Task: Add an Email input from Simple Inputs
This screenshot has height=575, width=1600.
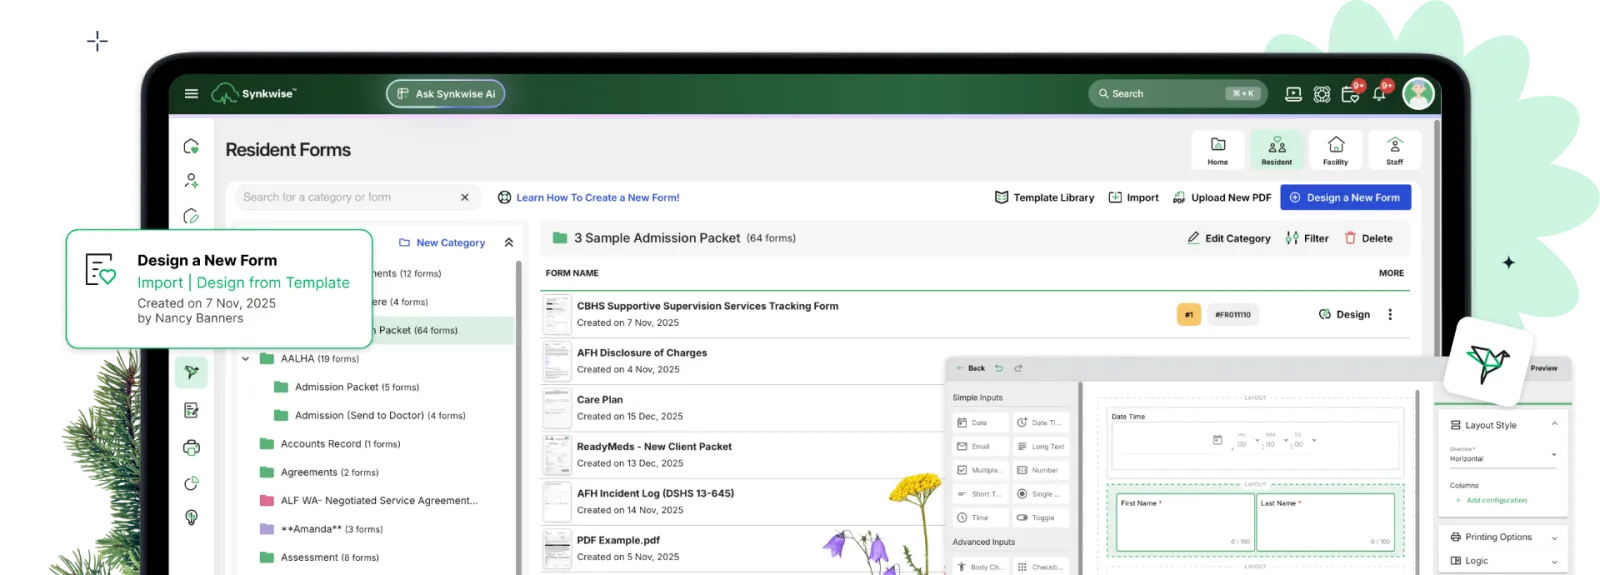Action: (981, 446)
